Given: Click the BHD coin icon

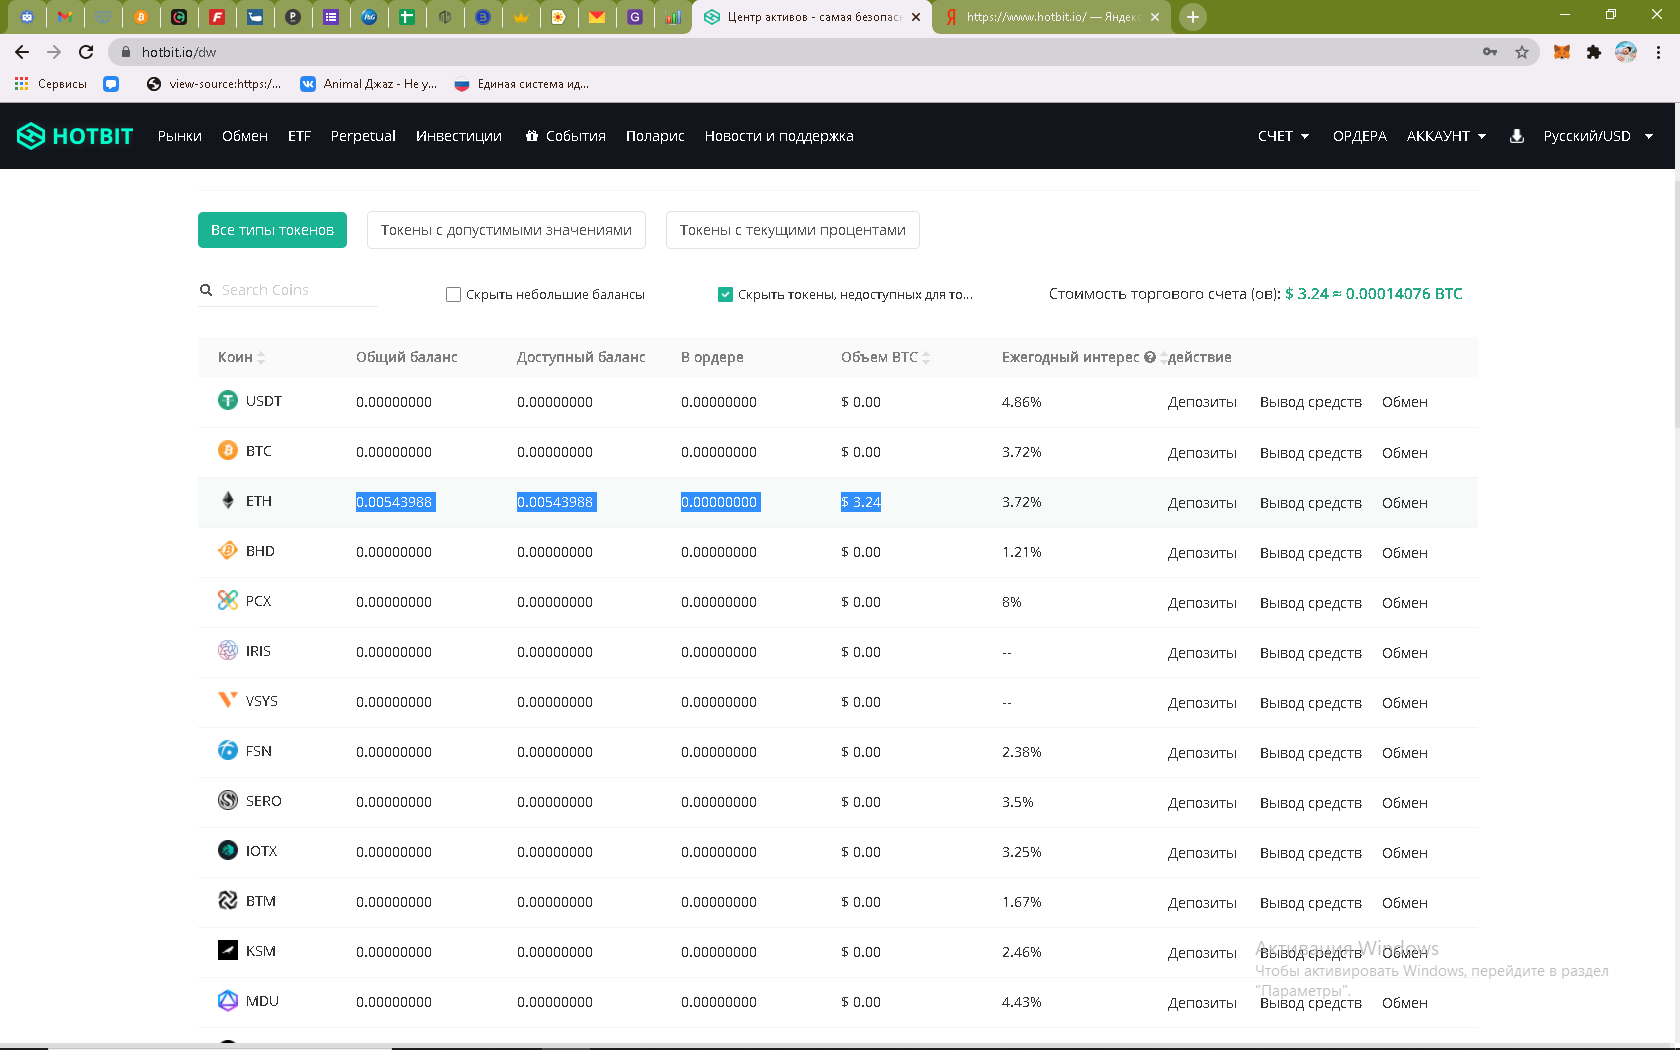Looking at the screenshot, I should click(x=228, y=551).
